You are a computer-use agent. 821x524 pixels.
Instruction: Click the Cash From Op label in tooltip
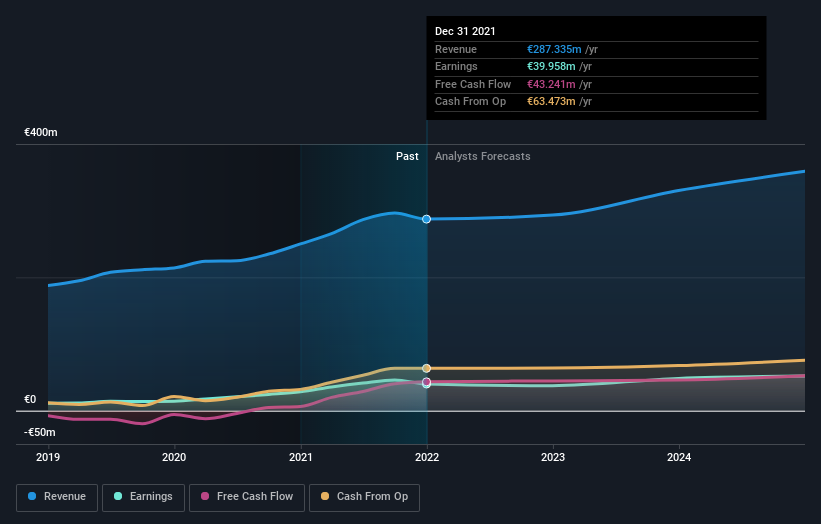(470, 102)
